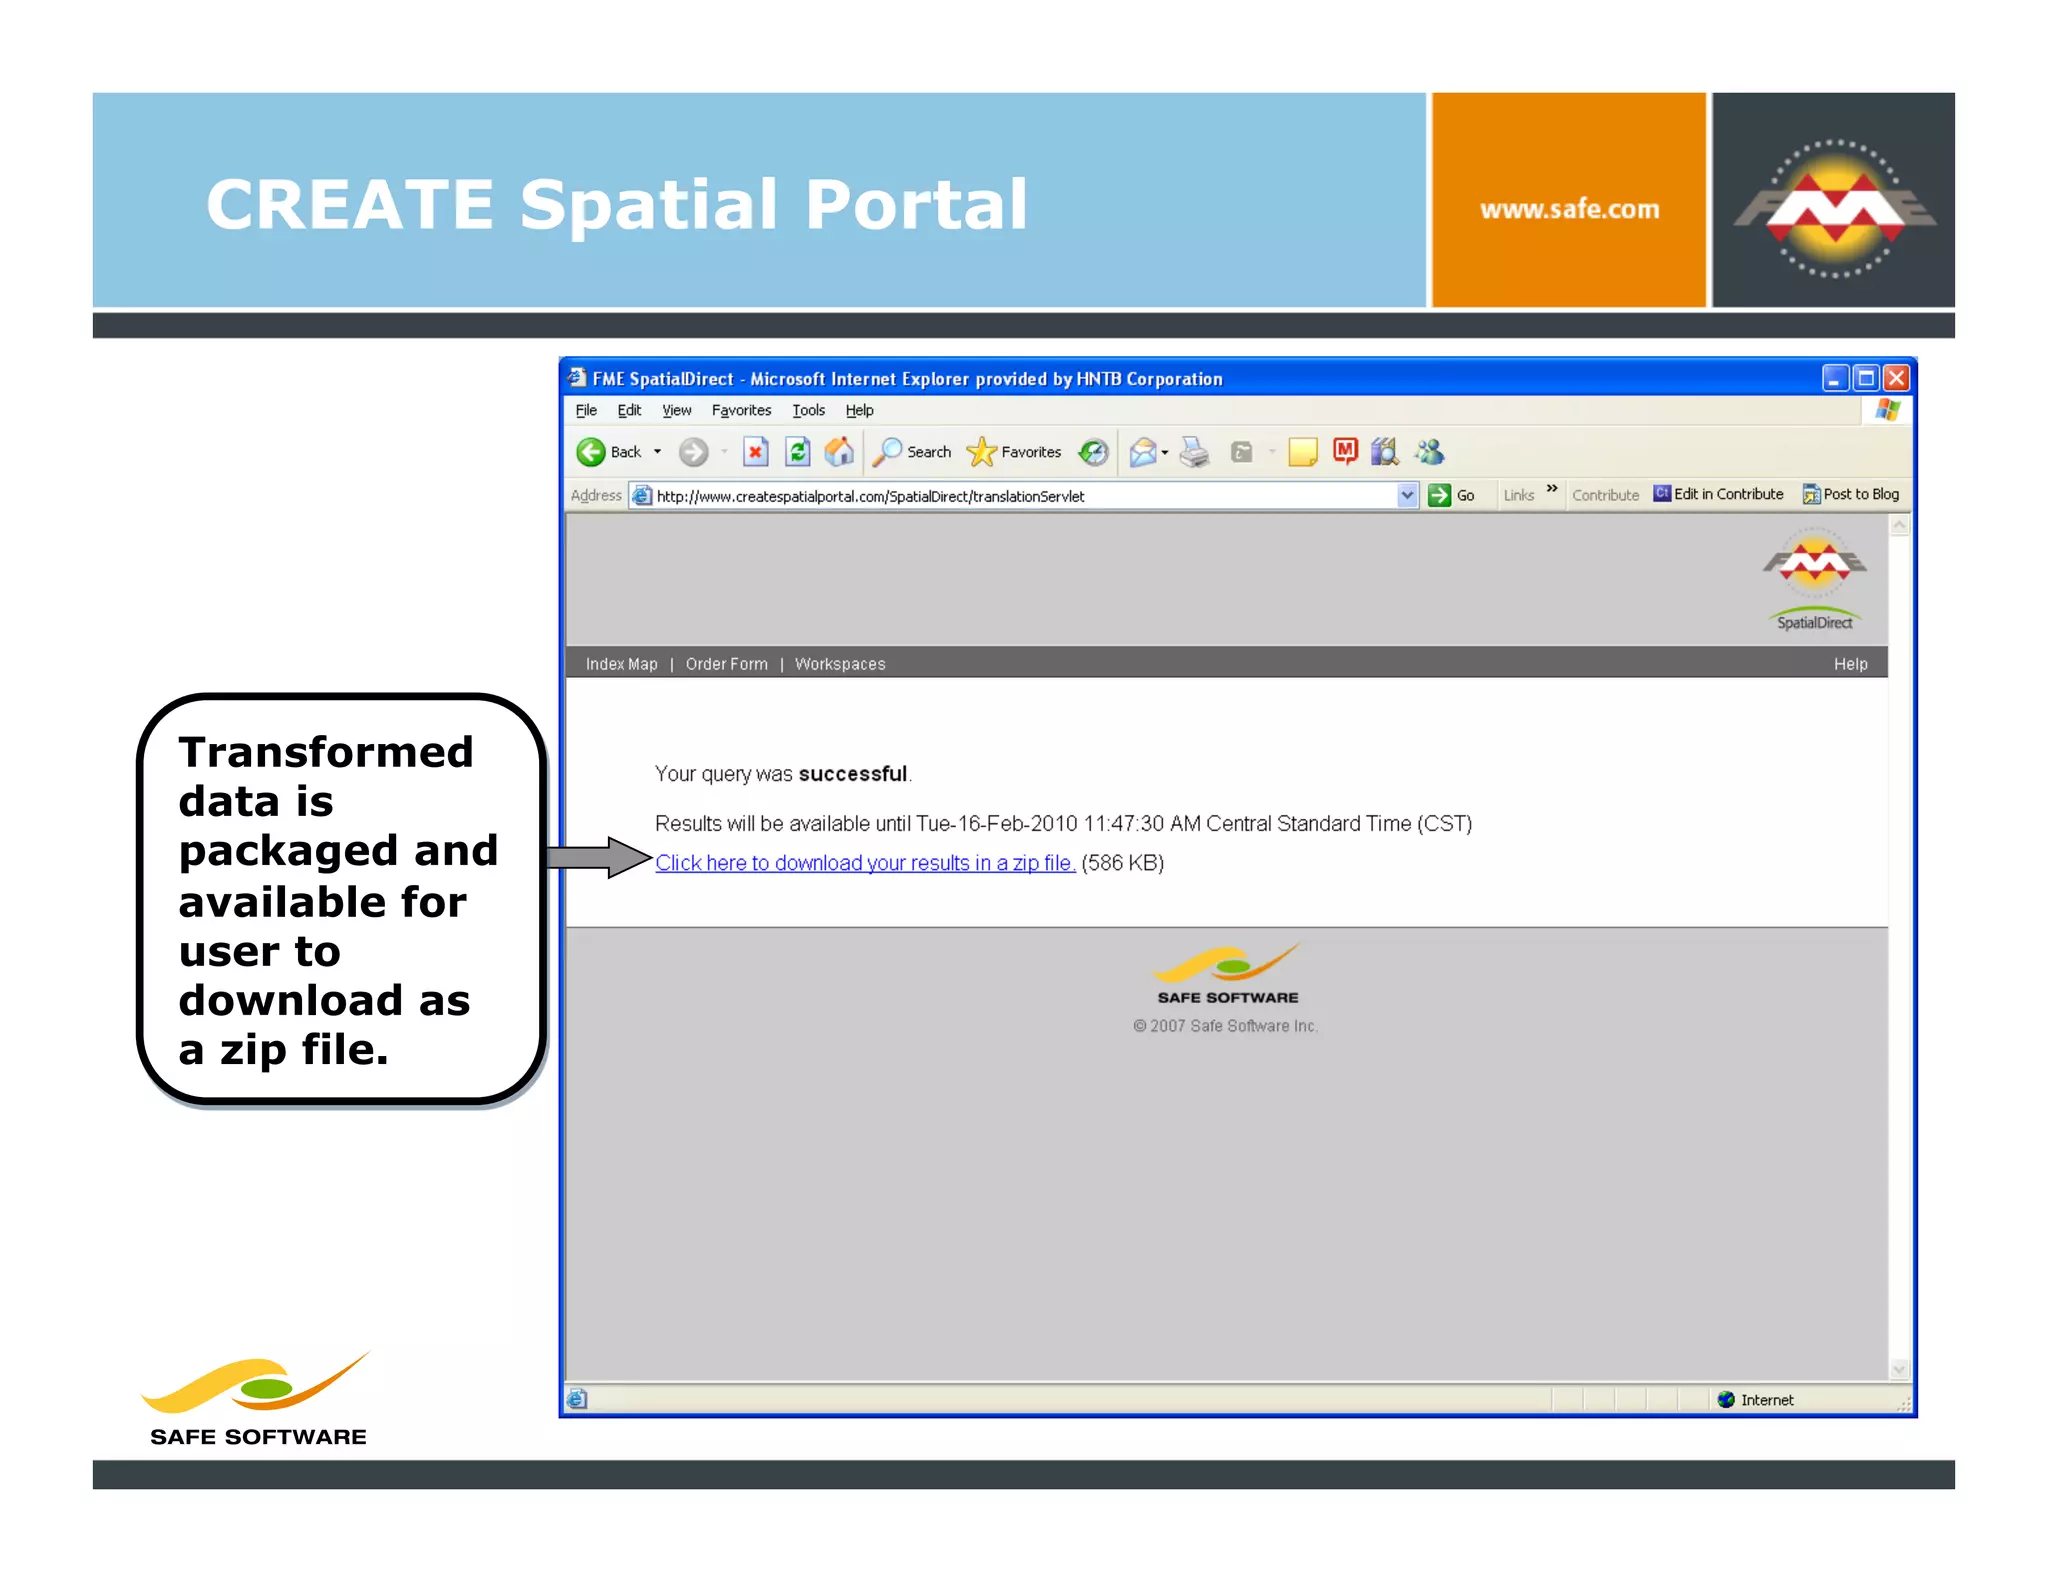Viewport: 2048px width, 1582px height.
Task: Click the '(586 KB)' file size text
Action: click(x=1122, y=863)
